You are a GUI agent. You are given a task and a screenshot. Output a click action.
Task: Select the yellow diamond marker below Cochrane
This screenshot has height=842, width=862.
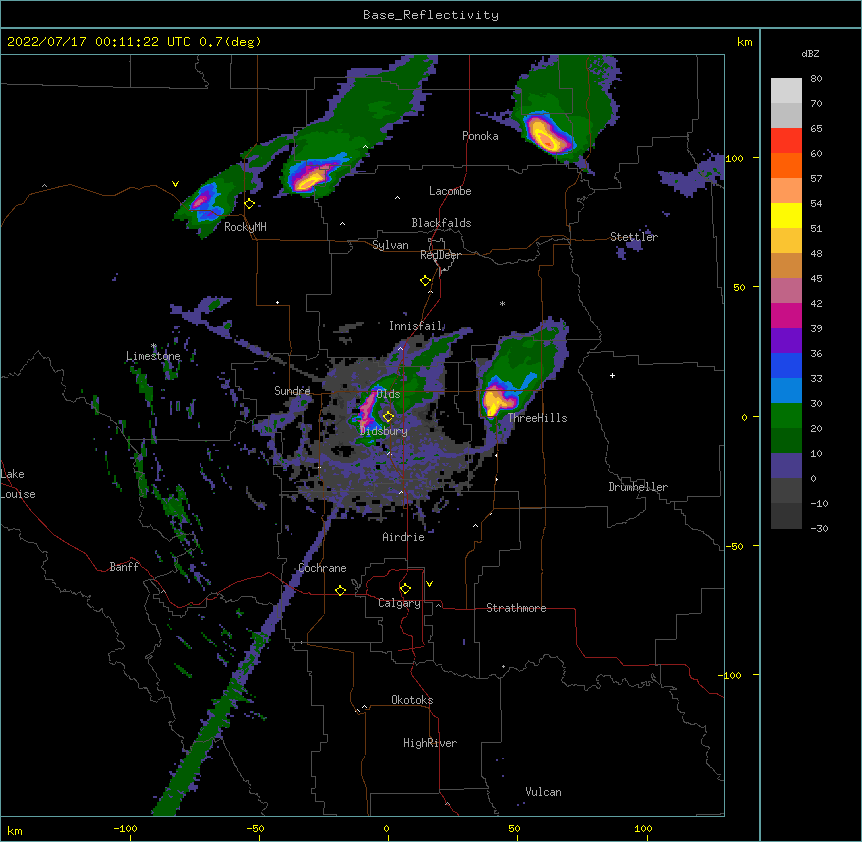point(340,590)
